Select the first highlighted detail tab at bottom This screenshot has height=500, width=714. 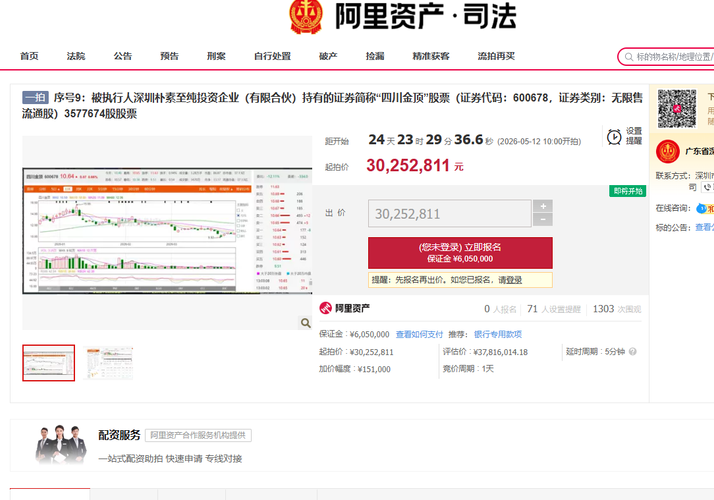50,494
